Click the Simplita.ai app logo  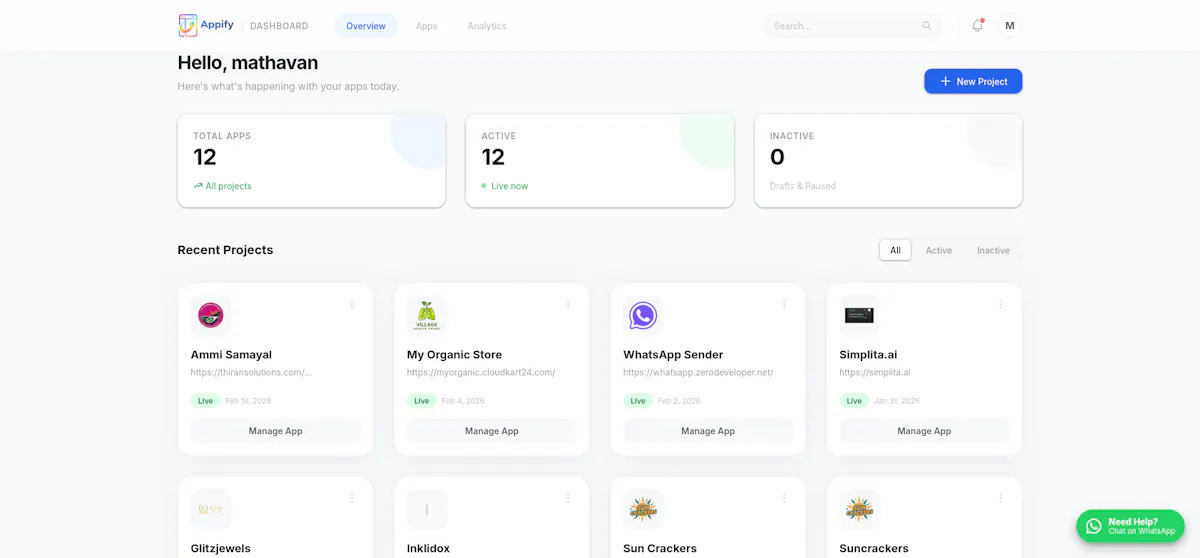[859, 316]
